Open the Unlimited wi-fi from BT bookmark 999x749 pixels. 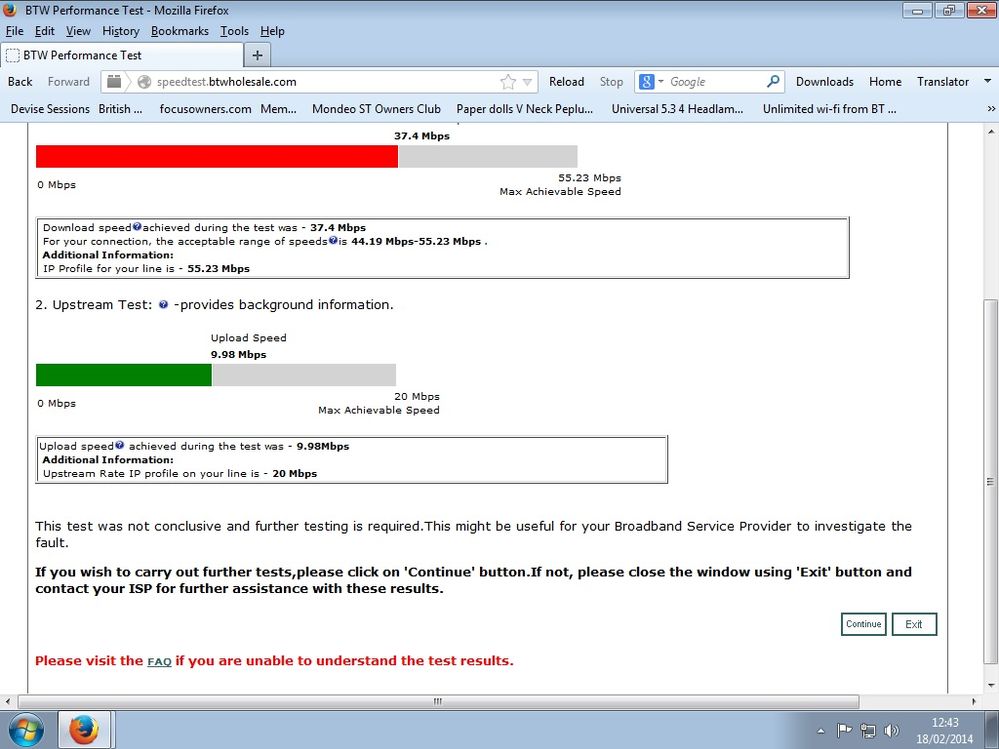830,109
